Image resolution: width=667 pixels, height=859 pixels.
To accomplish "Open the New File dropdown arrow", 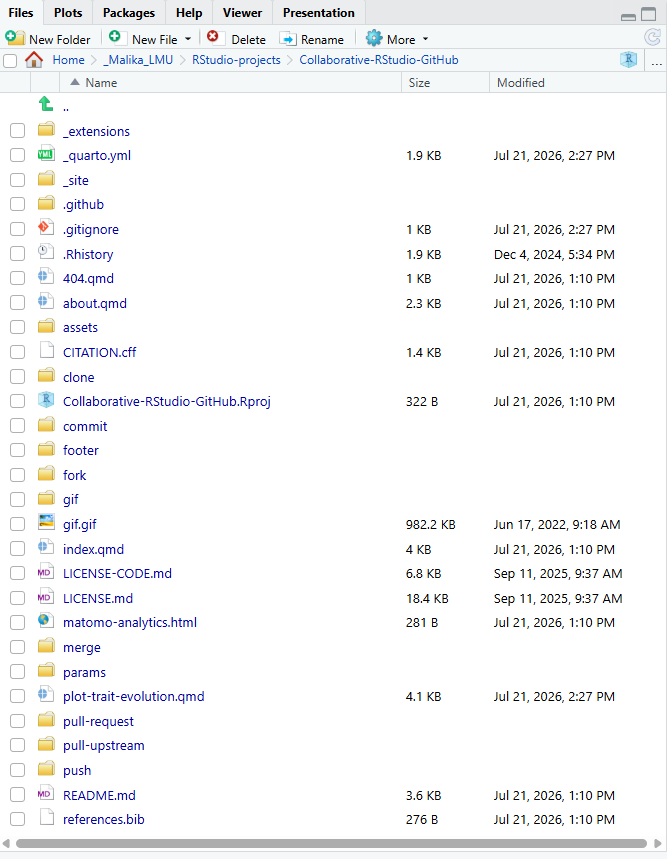I will coord(188,39).
